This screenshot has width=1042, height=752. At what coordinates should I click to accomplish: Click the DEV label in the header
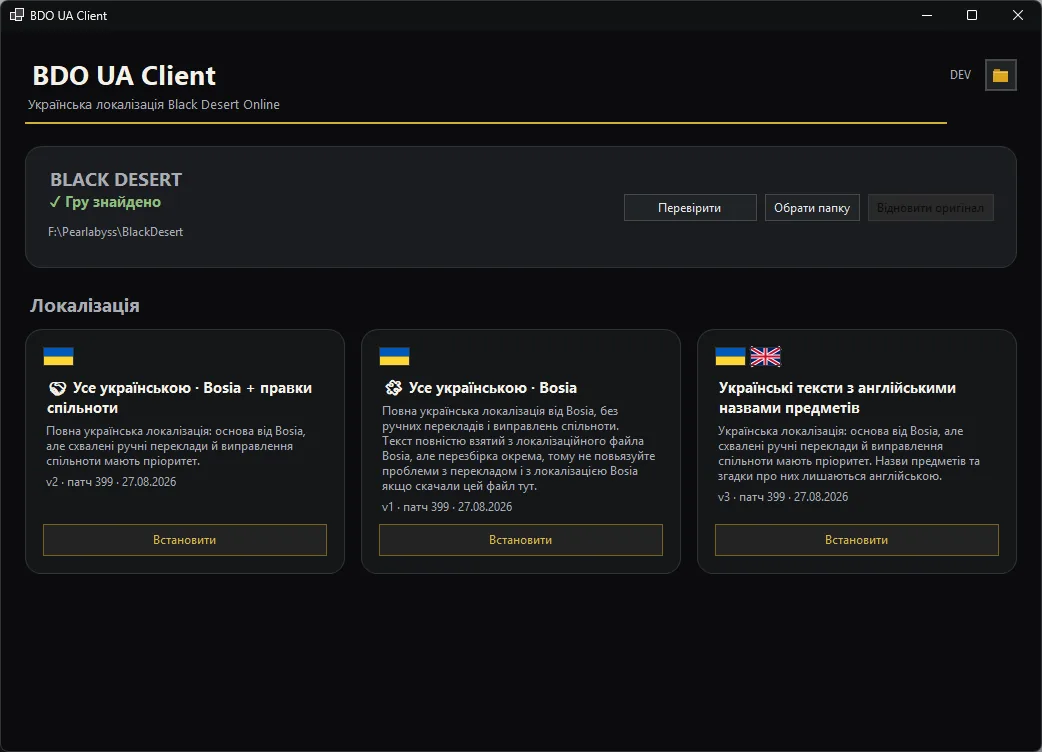pos(960,75)
